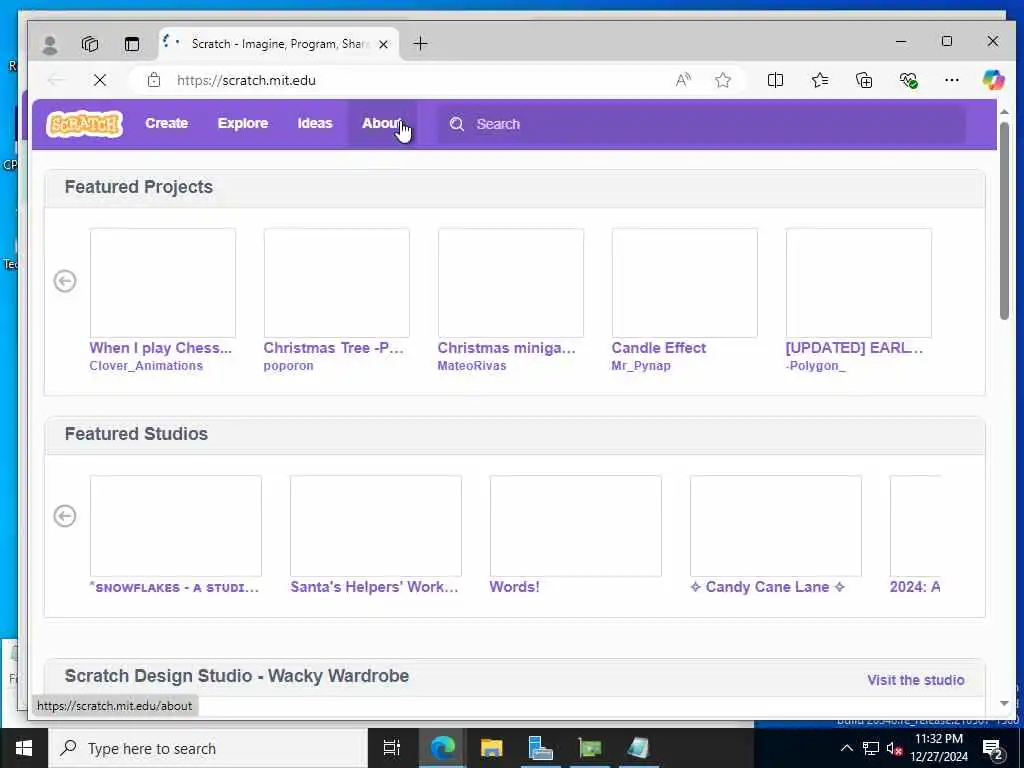Open When I play Chess project link
1024x768 pixels.
161,348
